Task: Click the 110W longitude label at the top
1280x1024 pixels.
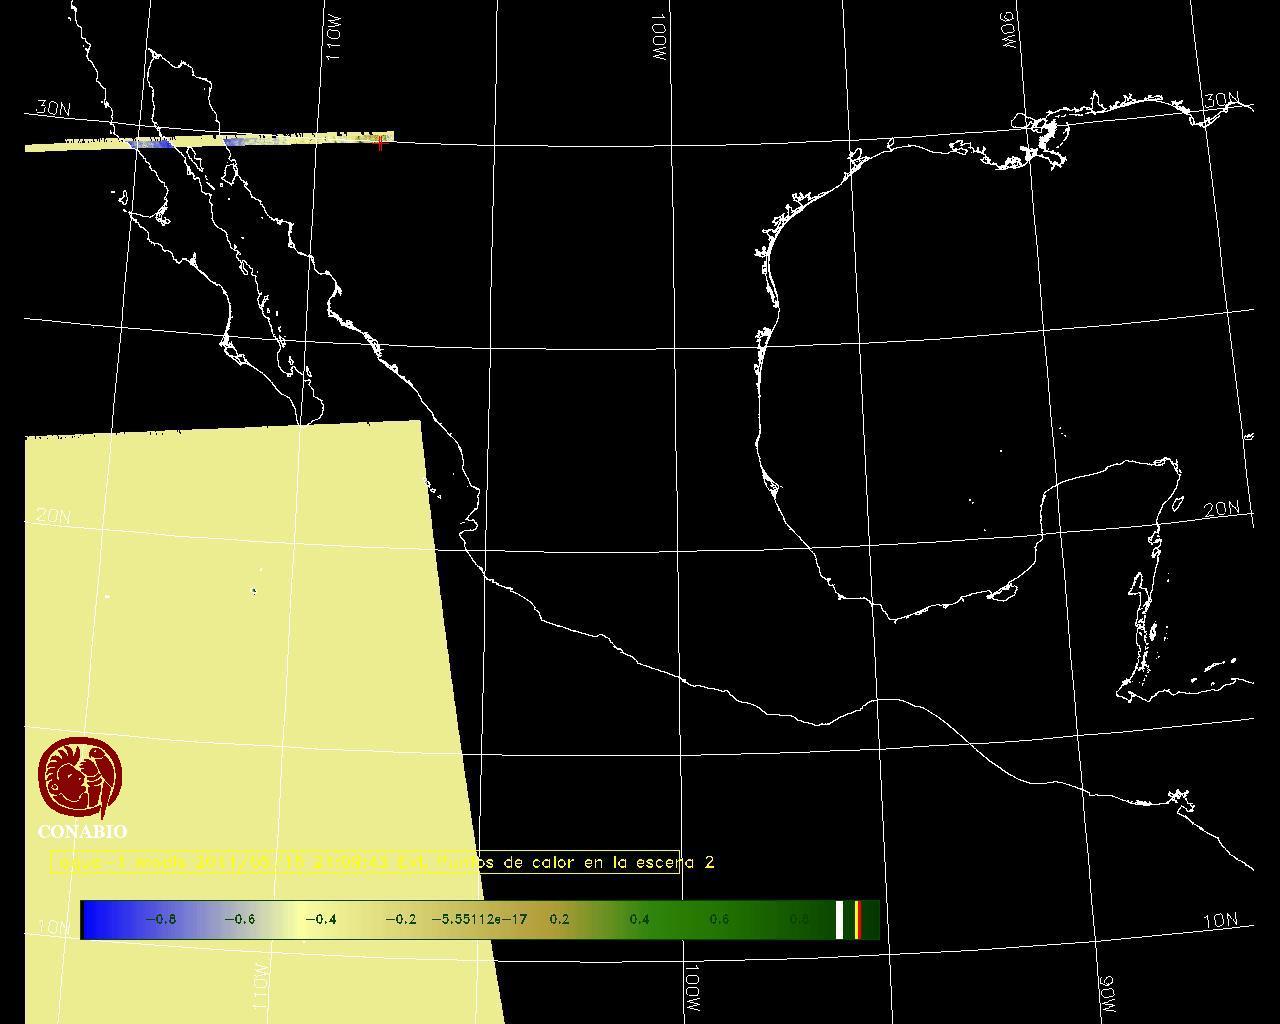Action: [x=334, y=37]
